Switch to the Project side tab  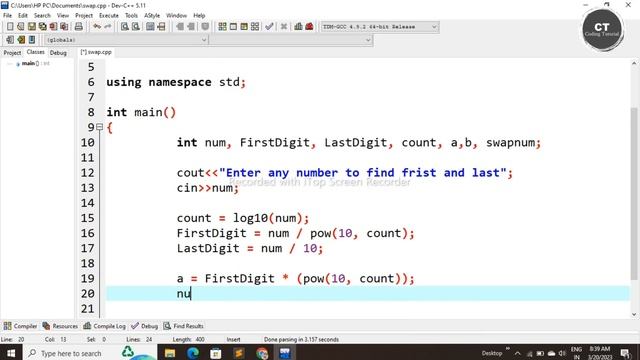(x=12, y=53)
